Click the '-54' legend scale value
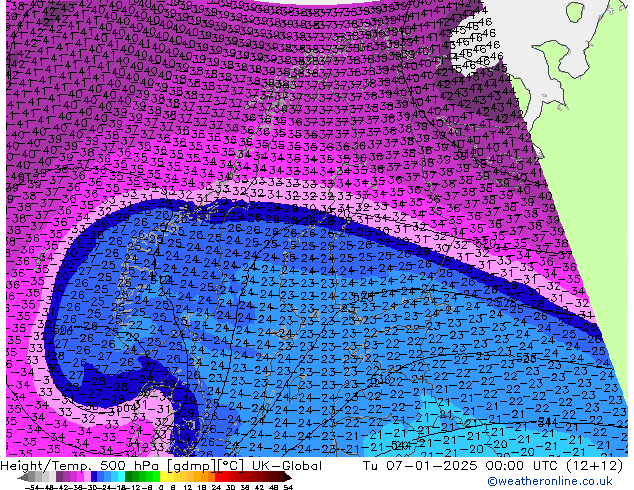The image size is (634, 490). [32, 488]
